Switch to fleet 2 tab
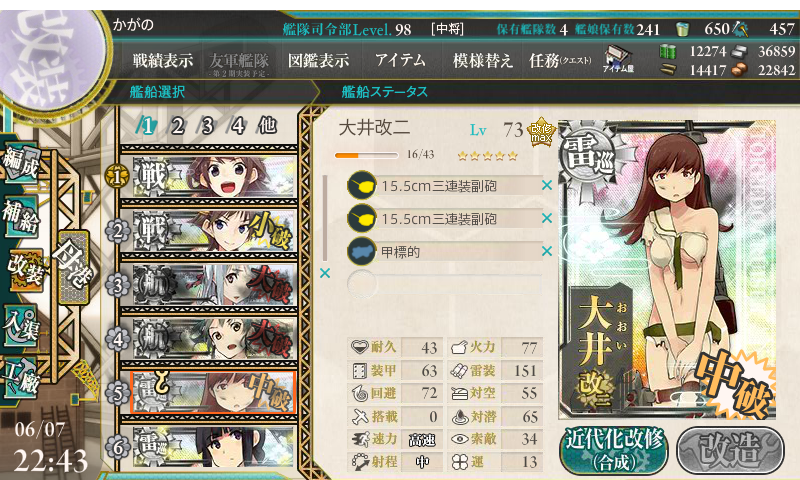Screen dimensions: 800x480 (x=177, y=125)
